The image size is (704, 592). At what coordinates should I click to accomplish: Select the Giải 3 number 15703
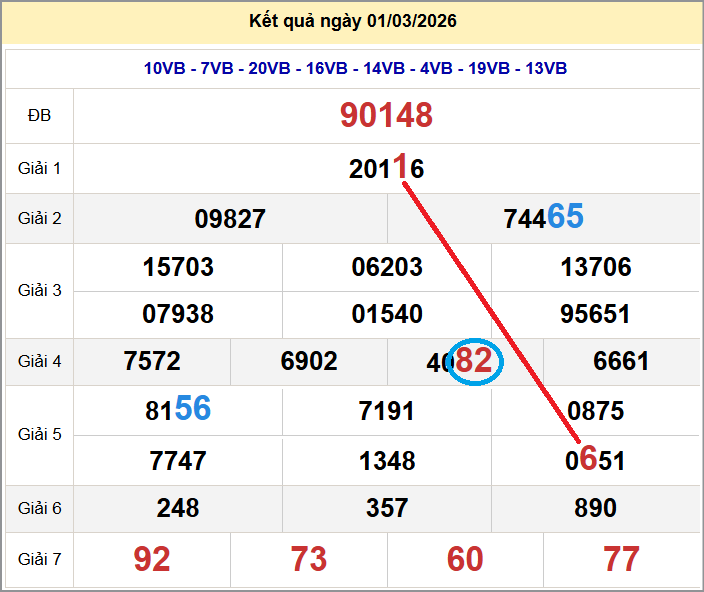click(178, 267)
